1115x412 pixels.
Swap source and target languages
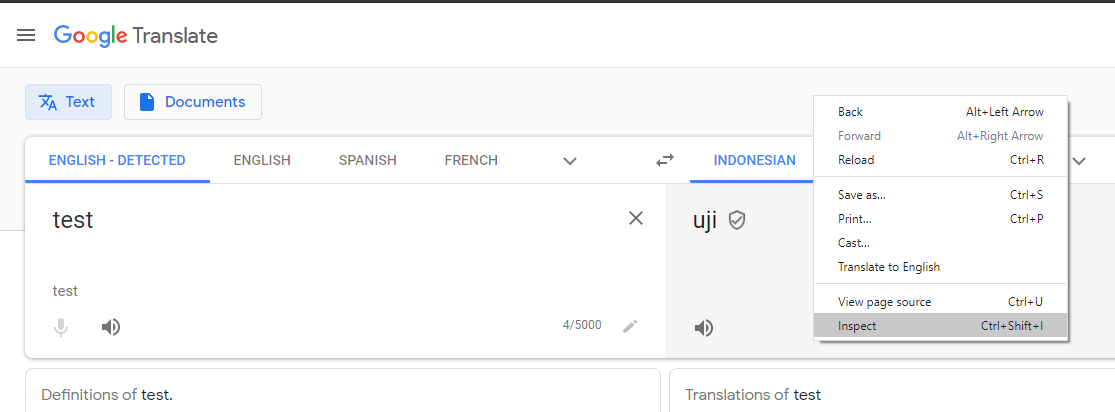pos(665,161)
